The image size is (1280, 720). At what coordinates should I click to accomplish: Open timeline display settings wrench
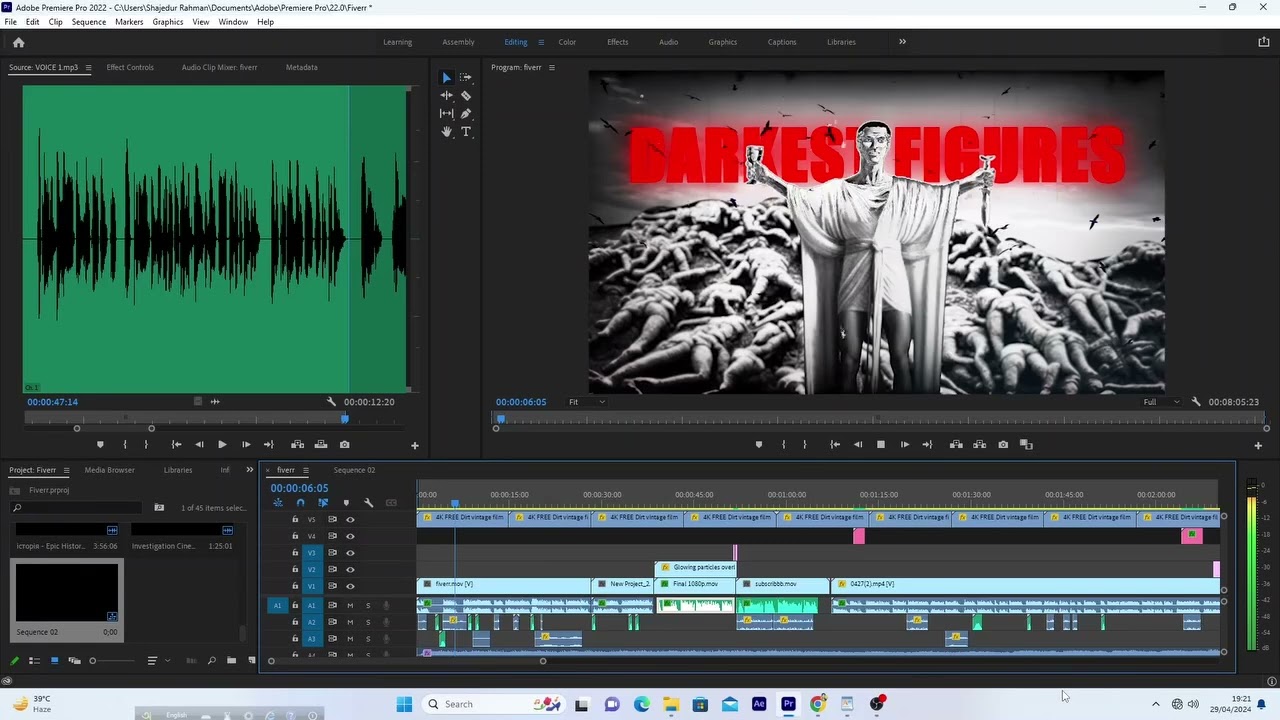click(369, 503)
